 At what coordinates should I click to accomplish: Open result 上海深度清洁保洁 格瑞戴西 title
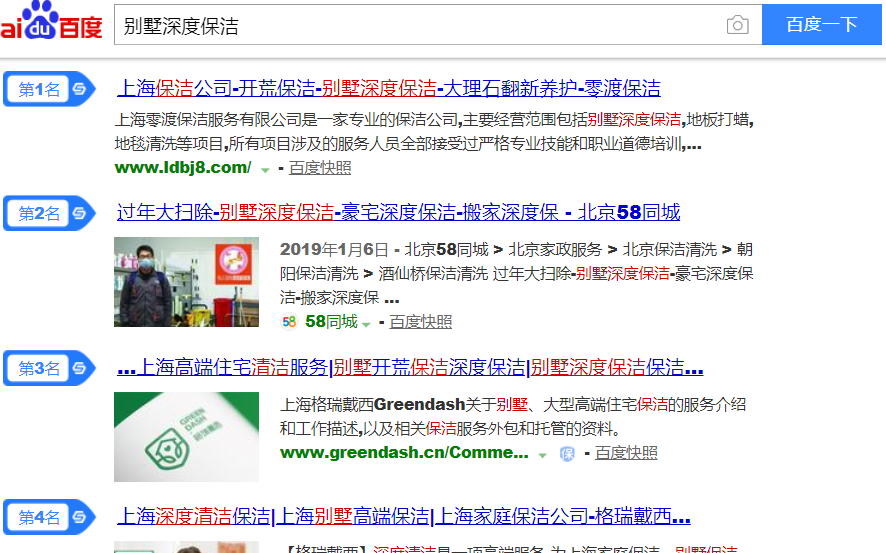tap(403, 516)
